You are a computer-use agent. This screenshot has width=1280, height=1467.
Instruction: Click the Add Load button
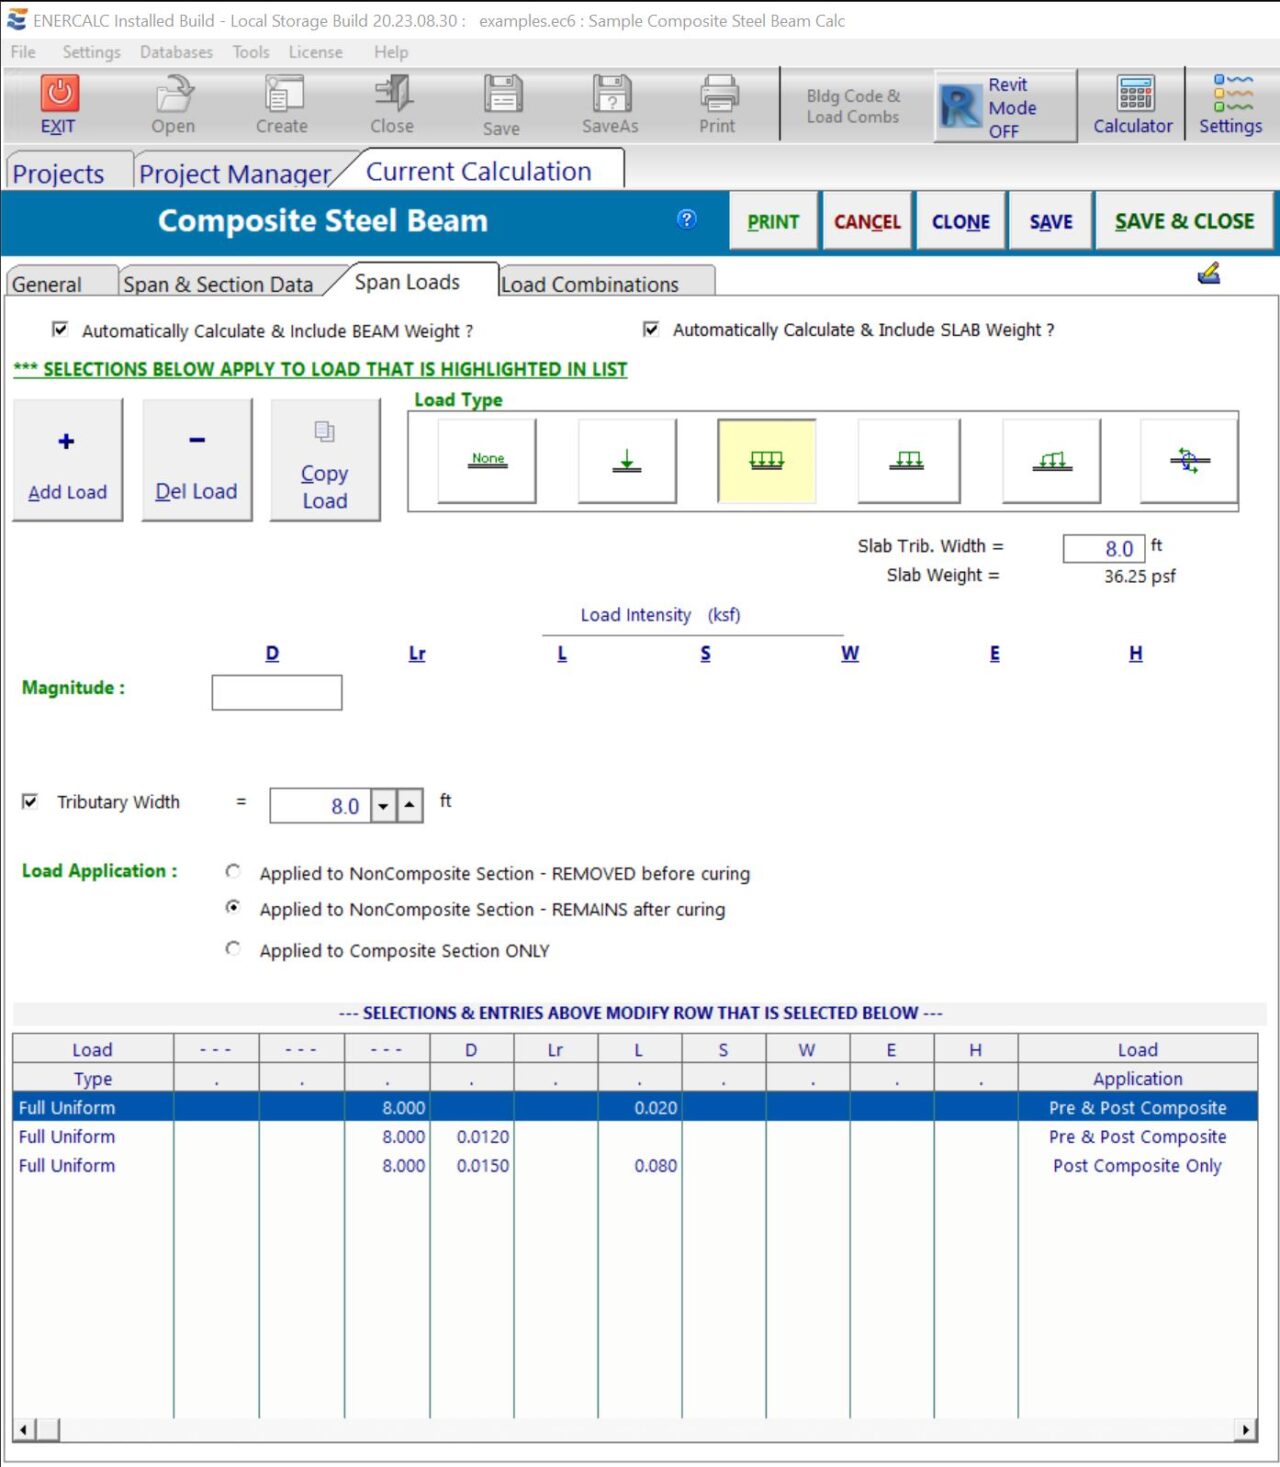67,461
